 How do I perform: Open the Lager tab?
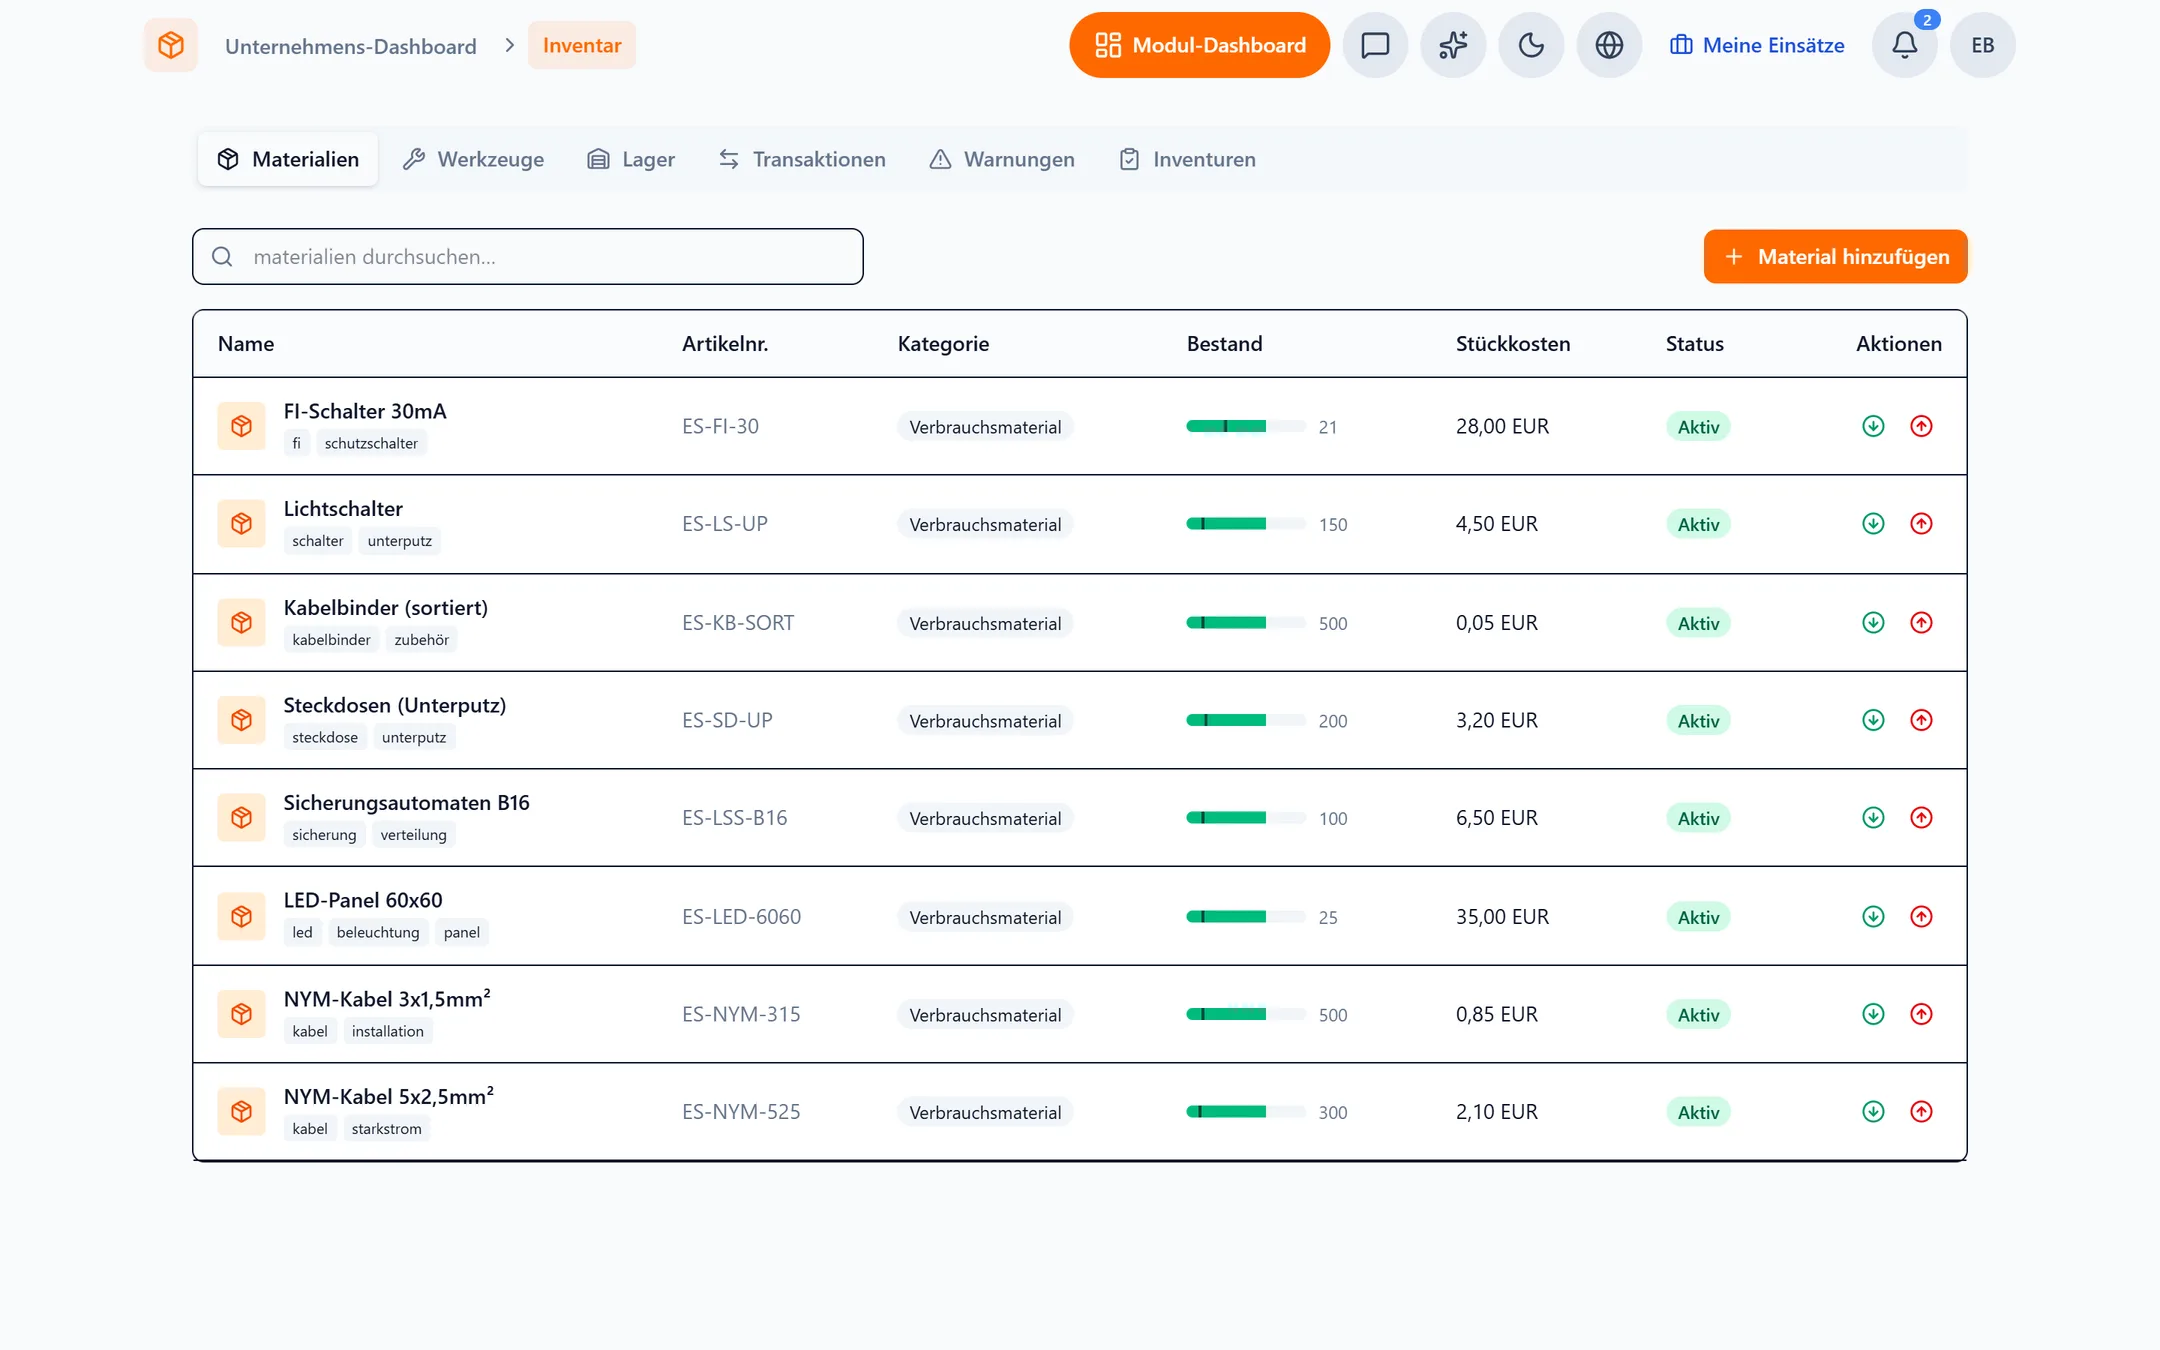[x=631, y=159]
